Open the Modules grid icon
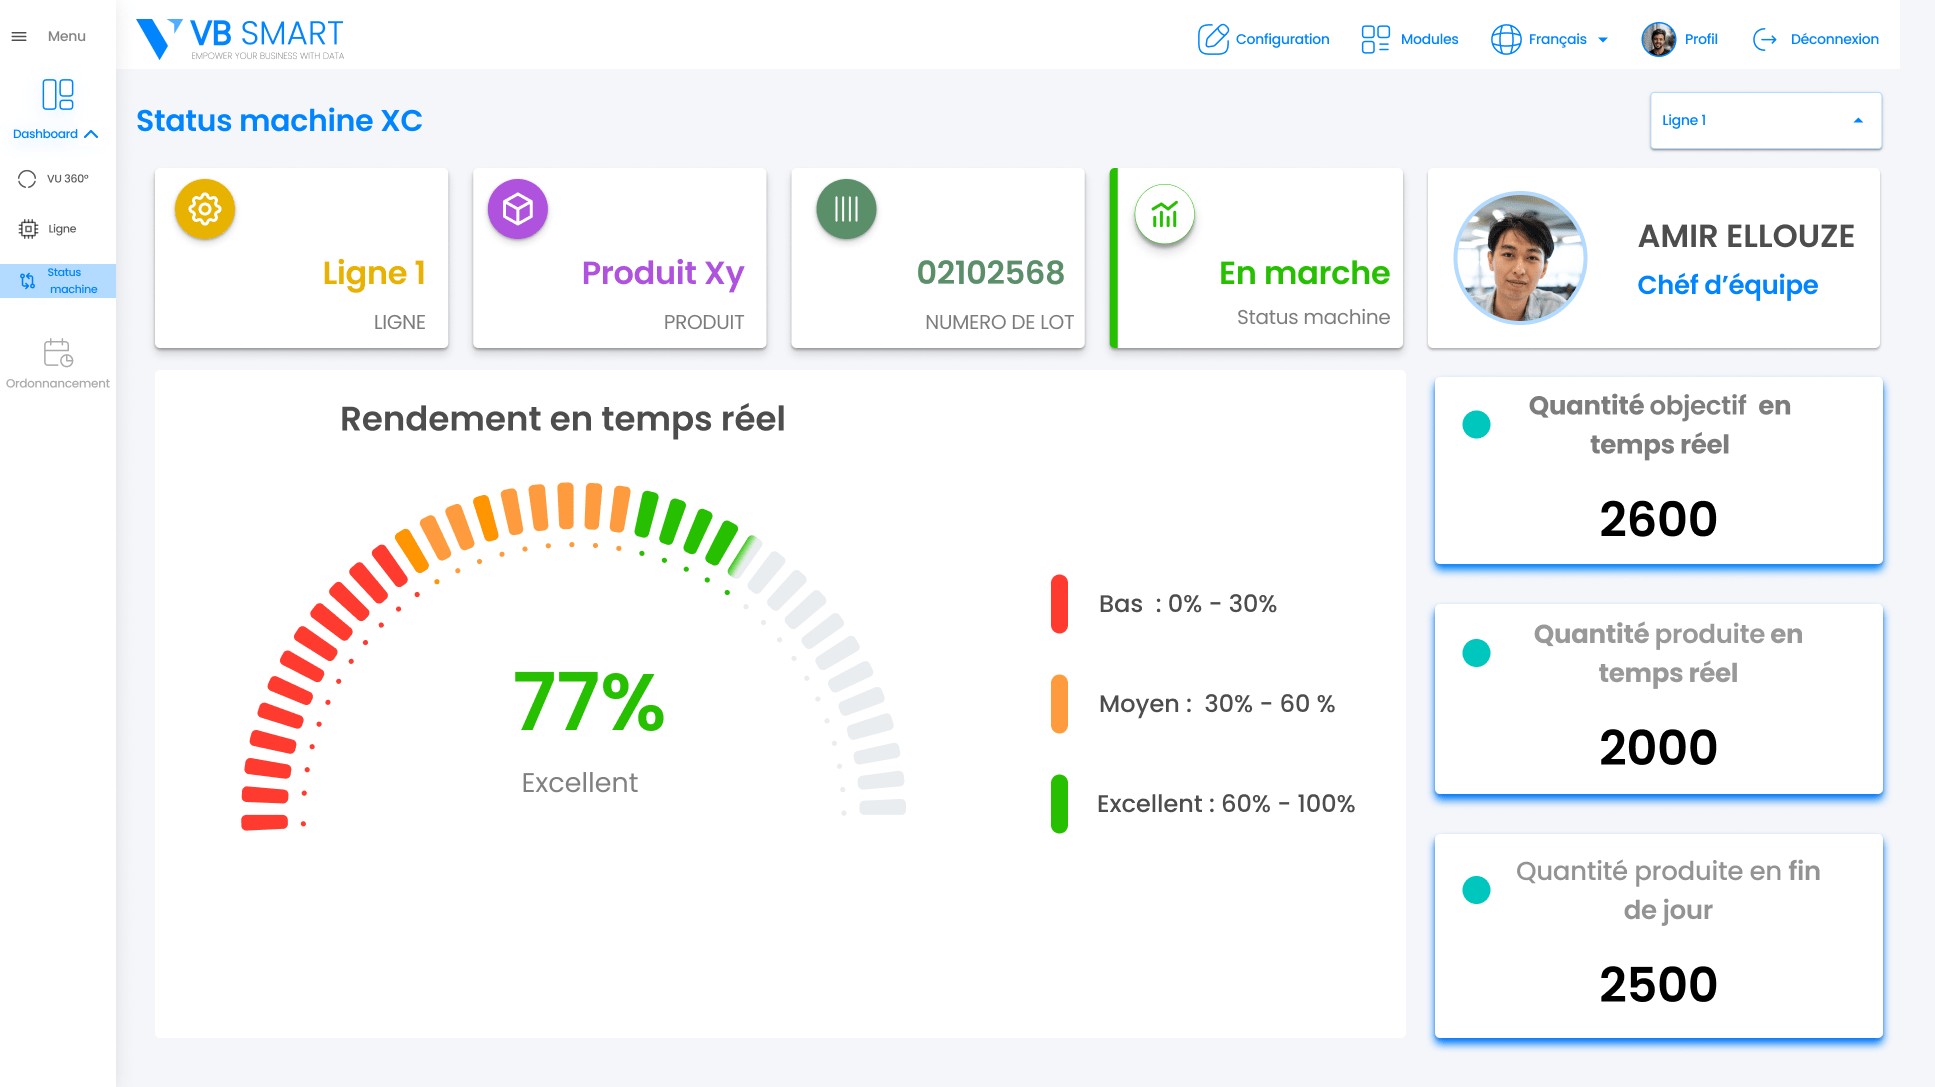 1375,39
